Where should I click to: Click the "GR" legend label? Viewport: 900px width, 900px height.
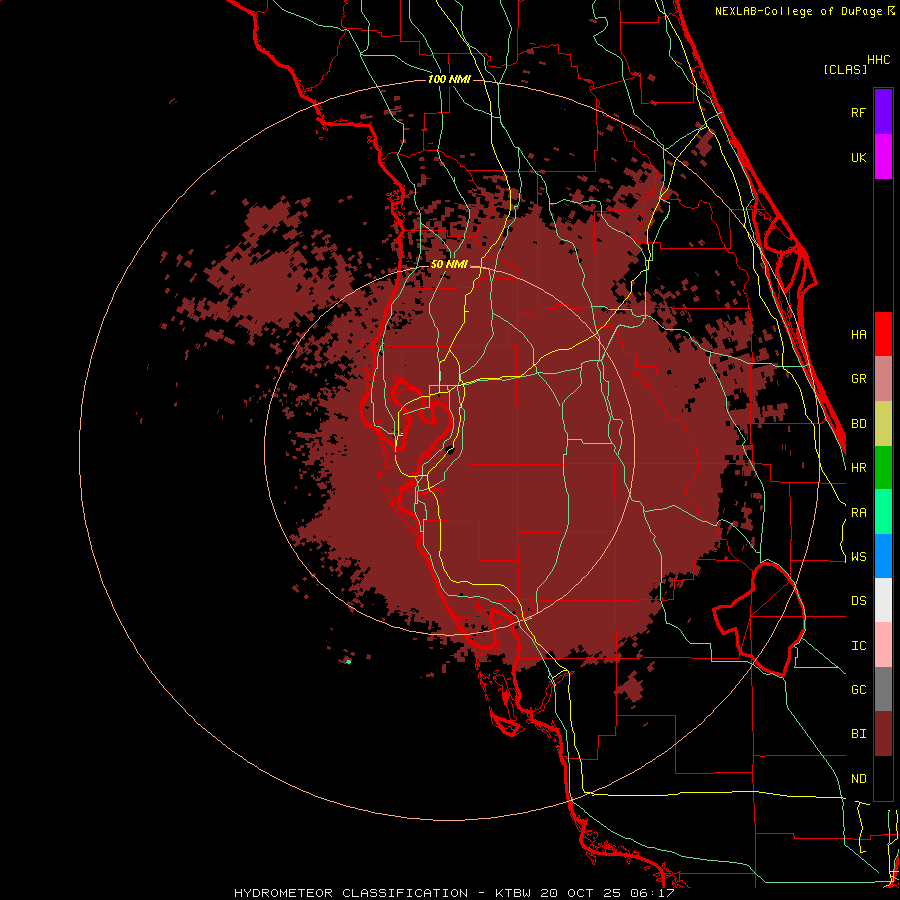point(858,379)
